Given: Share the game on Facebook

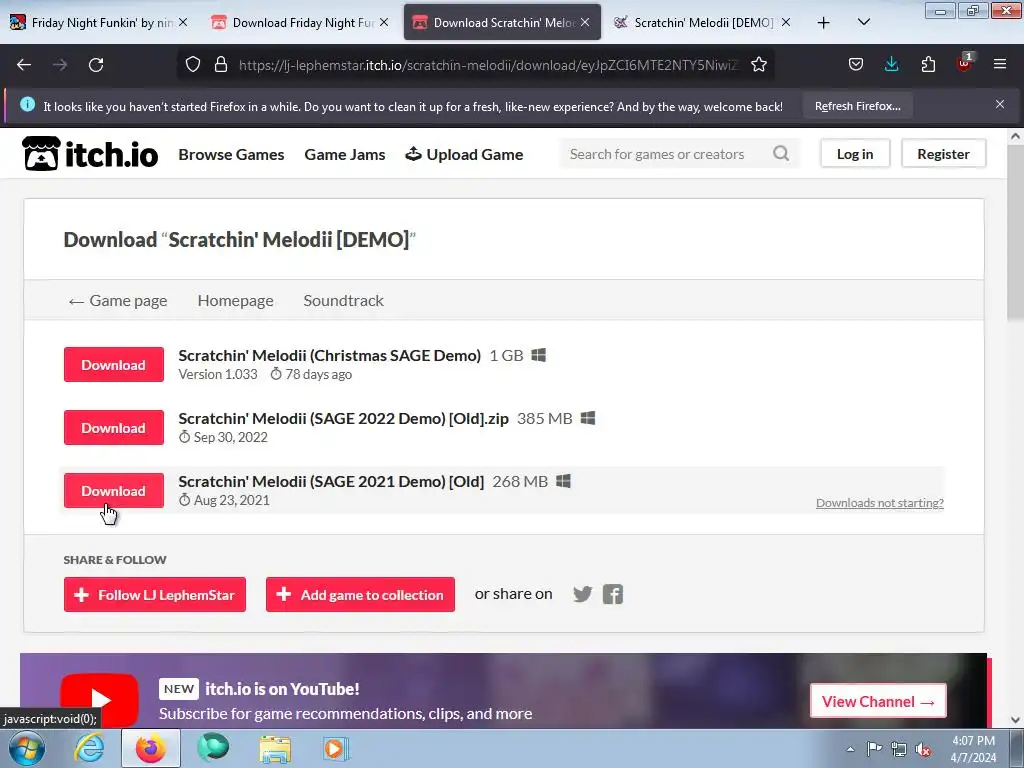Looking at the screenshot, I should (613, 594).
